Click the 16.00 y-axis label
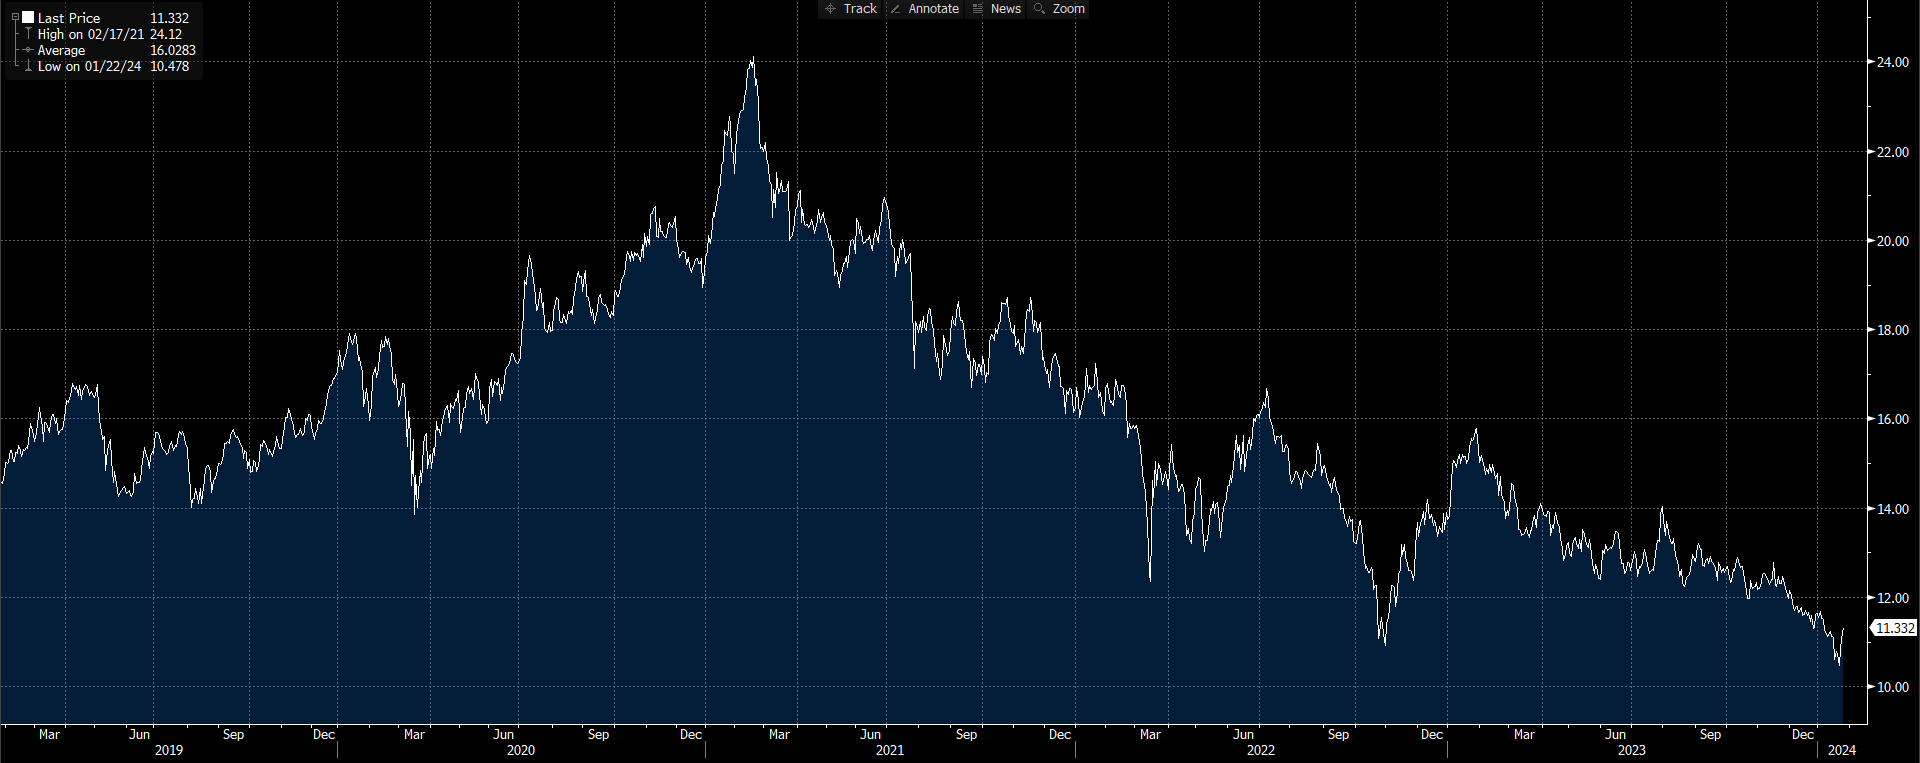Screen dimensions: 1920x763 (x=1892, y=419)
